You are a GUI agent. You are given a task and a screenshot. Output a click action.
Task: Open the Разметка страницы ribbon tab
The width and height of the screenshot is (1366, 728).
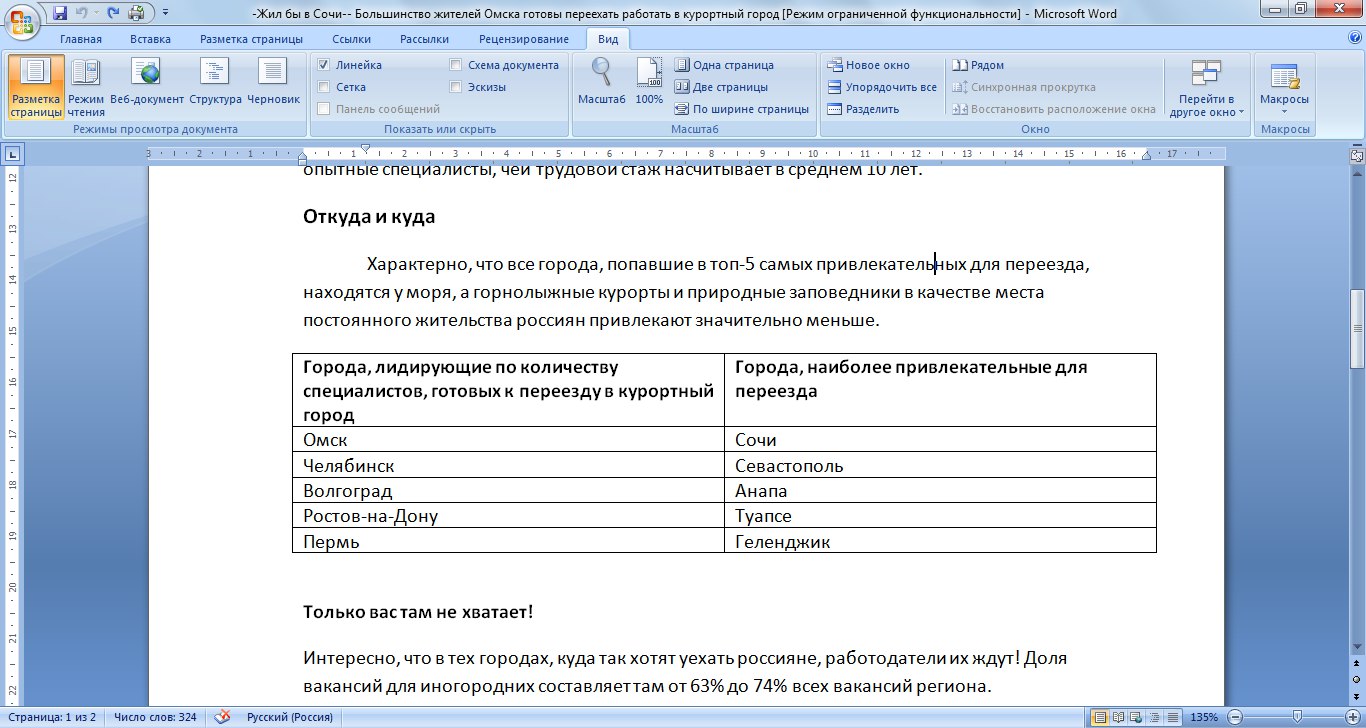tap(251, 39)
